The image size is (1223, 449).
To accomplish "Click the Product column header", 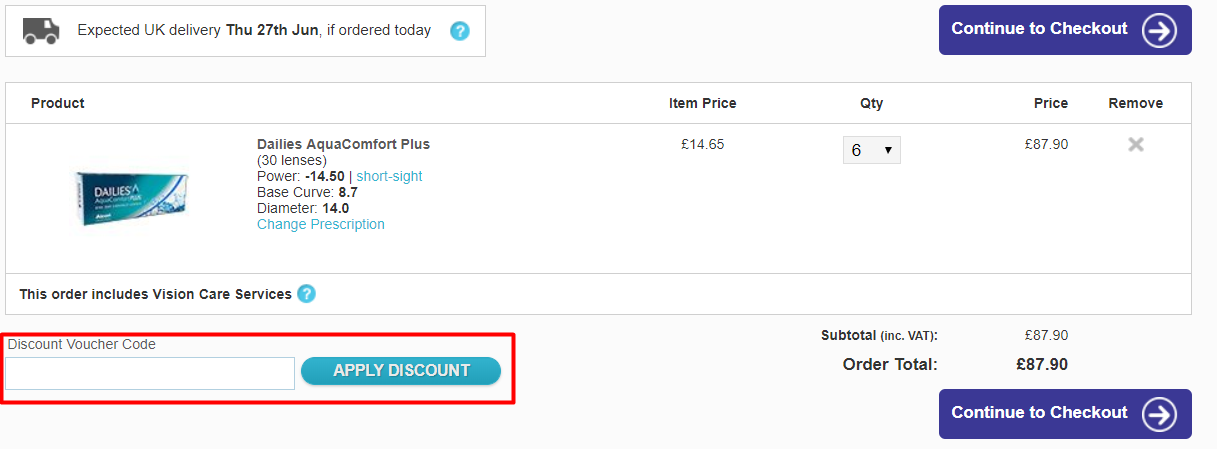I will point(58,103).
